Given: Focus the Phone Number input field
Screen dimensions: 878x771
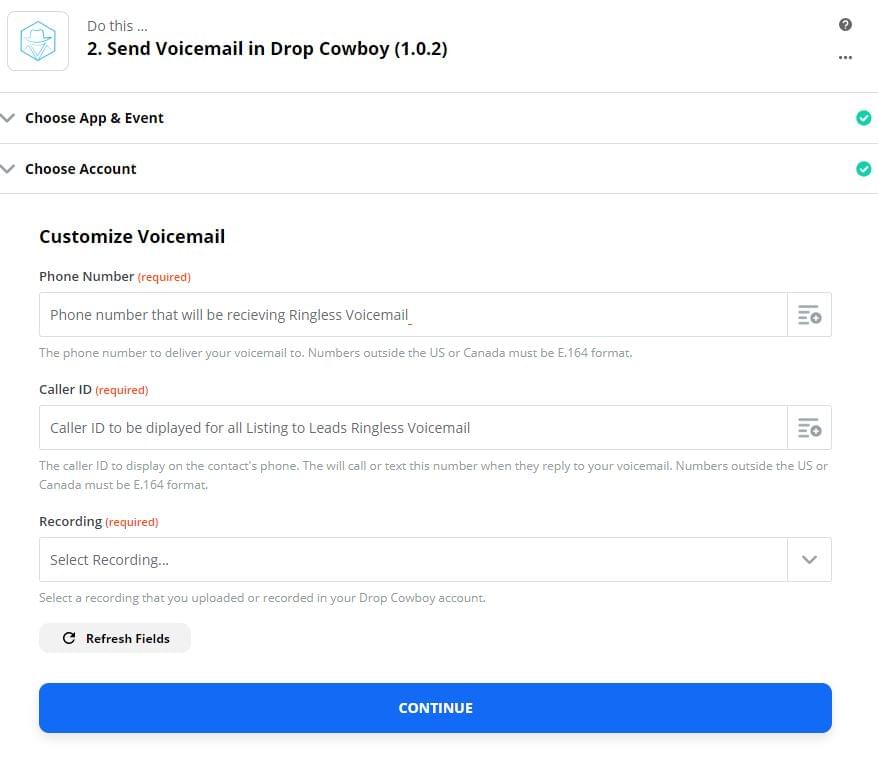Looking at the screenshot, I should (x=413, y=315).
